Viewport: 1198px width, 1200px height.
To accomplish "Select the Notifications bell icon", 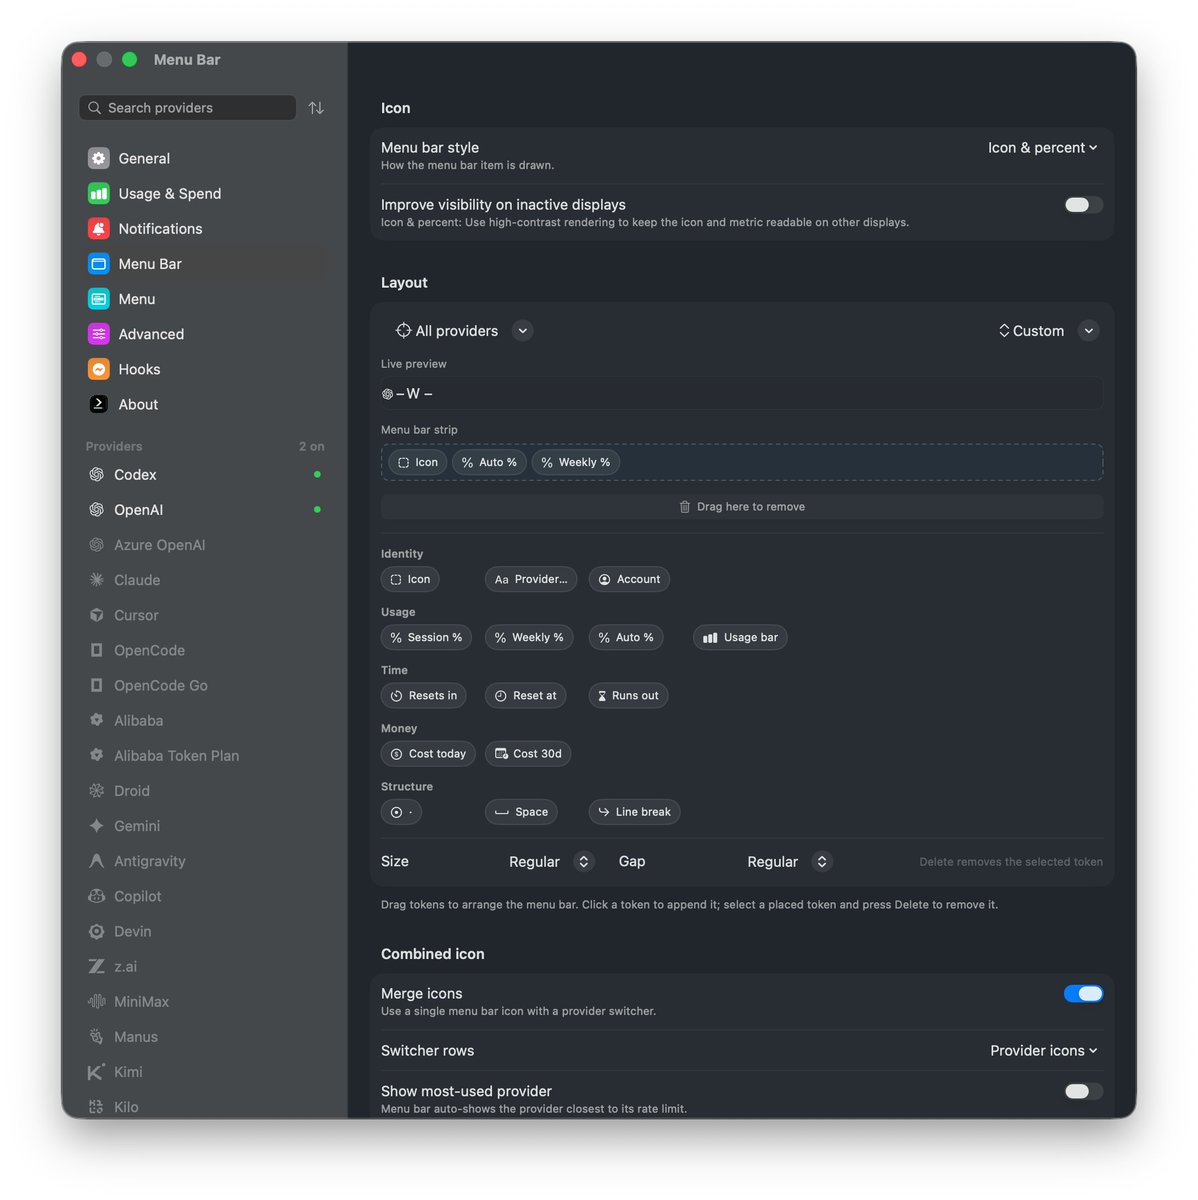I will (98, 229).
